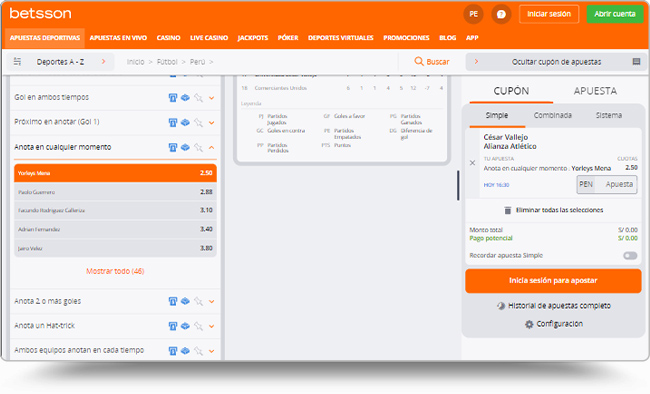650x394 pixels.
Task: Pin the Anota un Hat-trick market
Action: [199, 326]
